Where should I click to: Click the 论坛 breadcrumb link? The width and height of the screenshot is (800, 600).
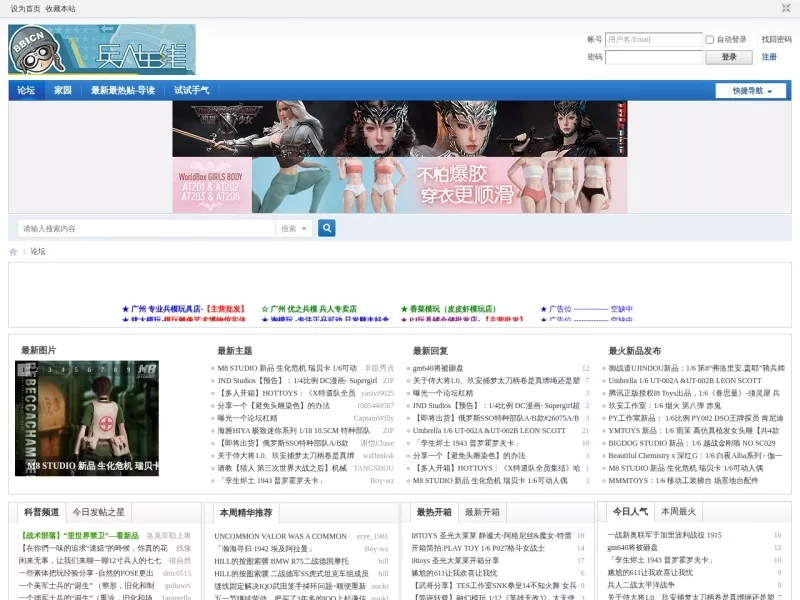(x=38, y=252)
